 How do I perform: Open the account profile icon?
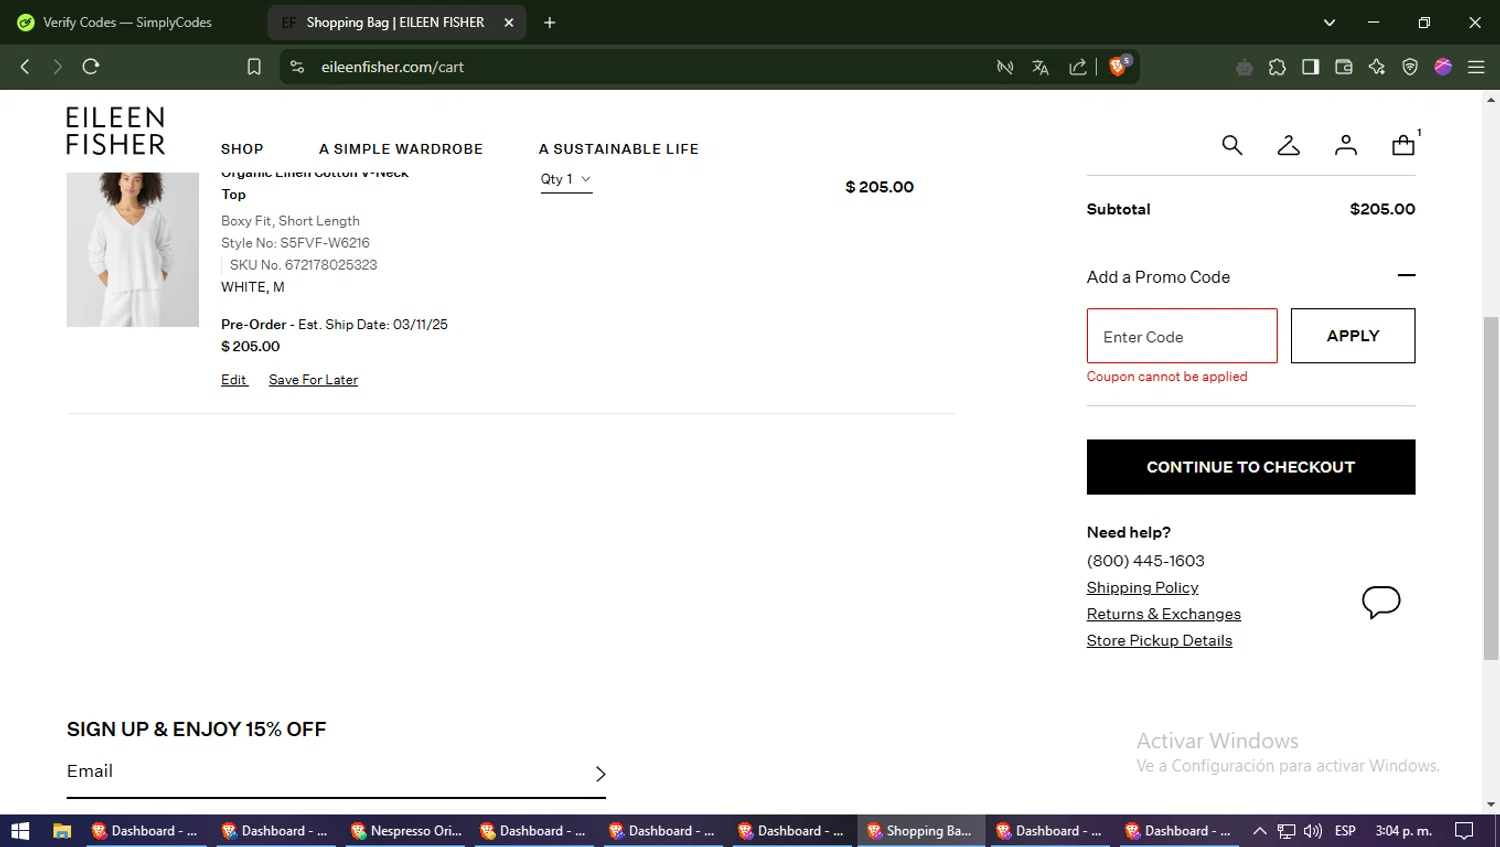[x=1346, y=146]
